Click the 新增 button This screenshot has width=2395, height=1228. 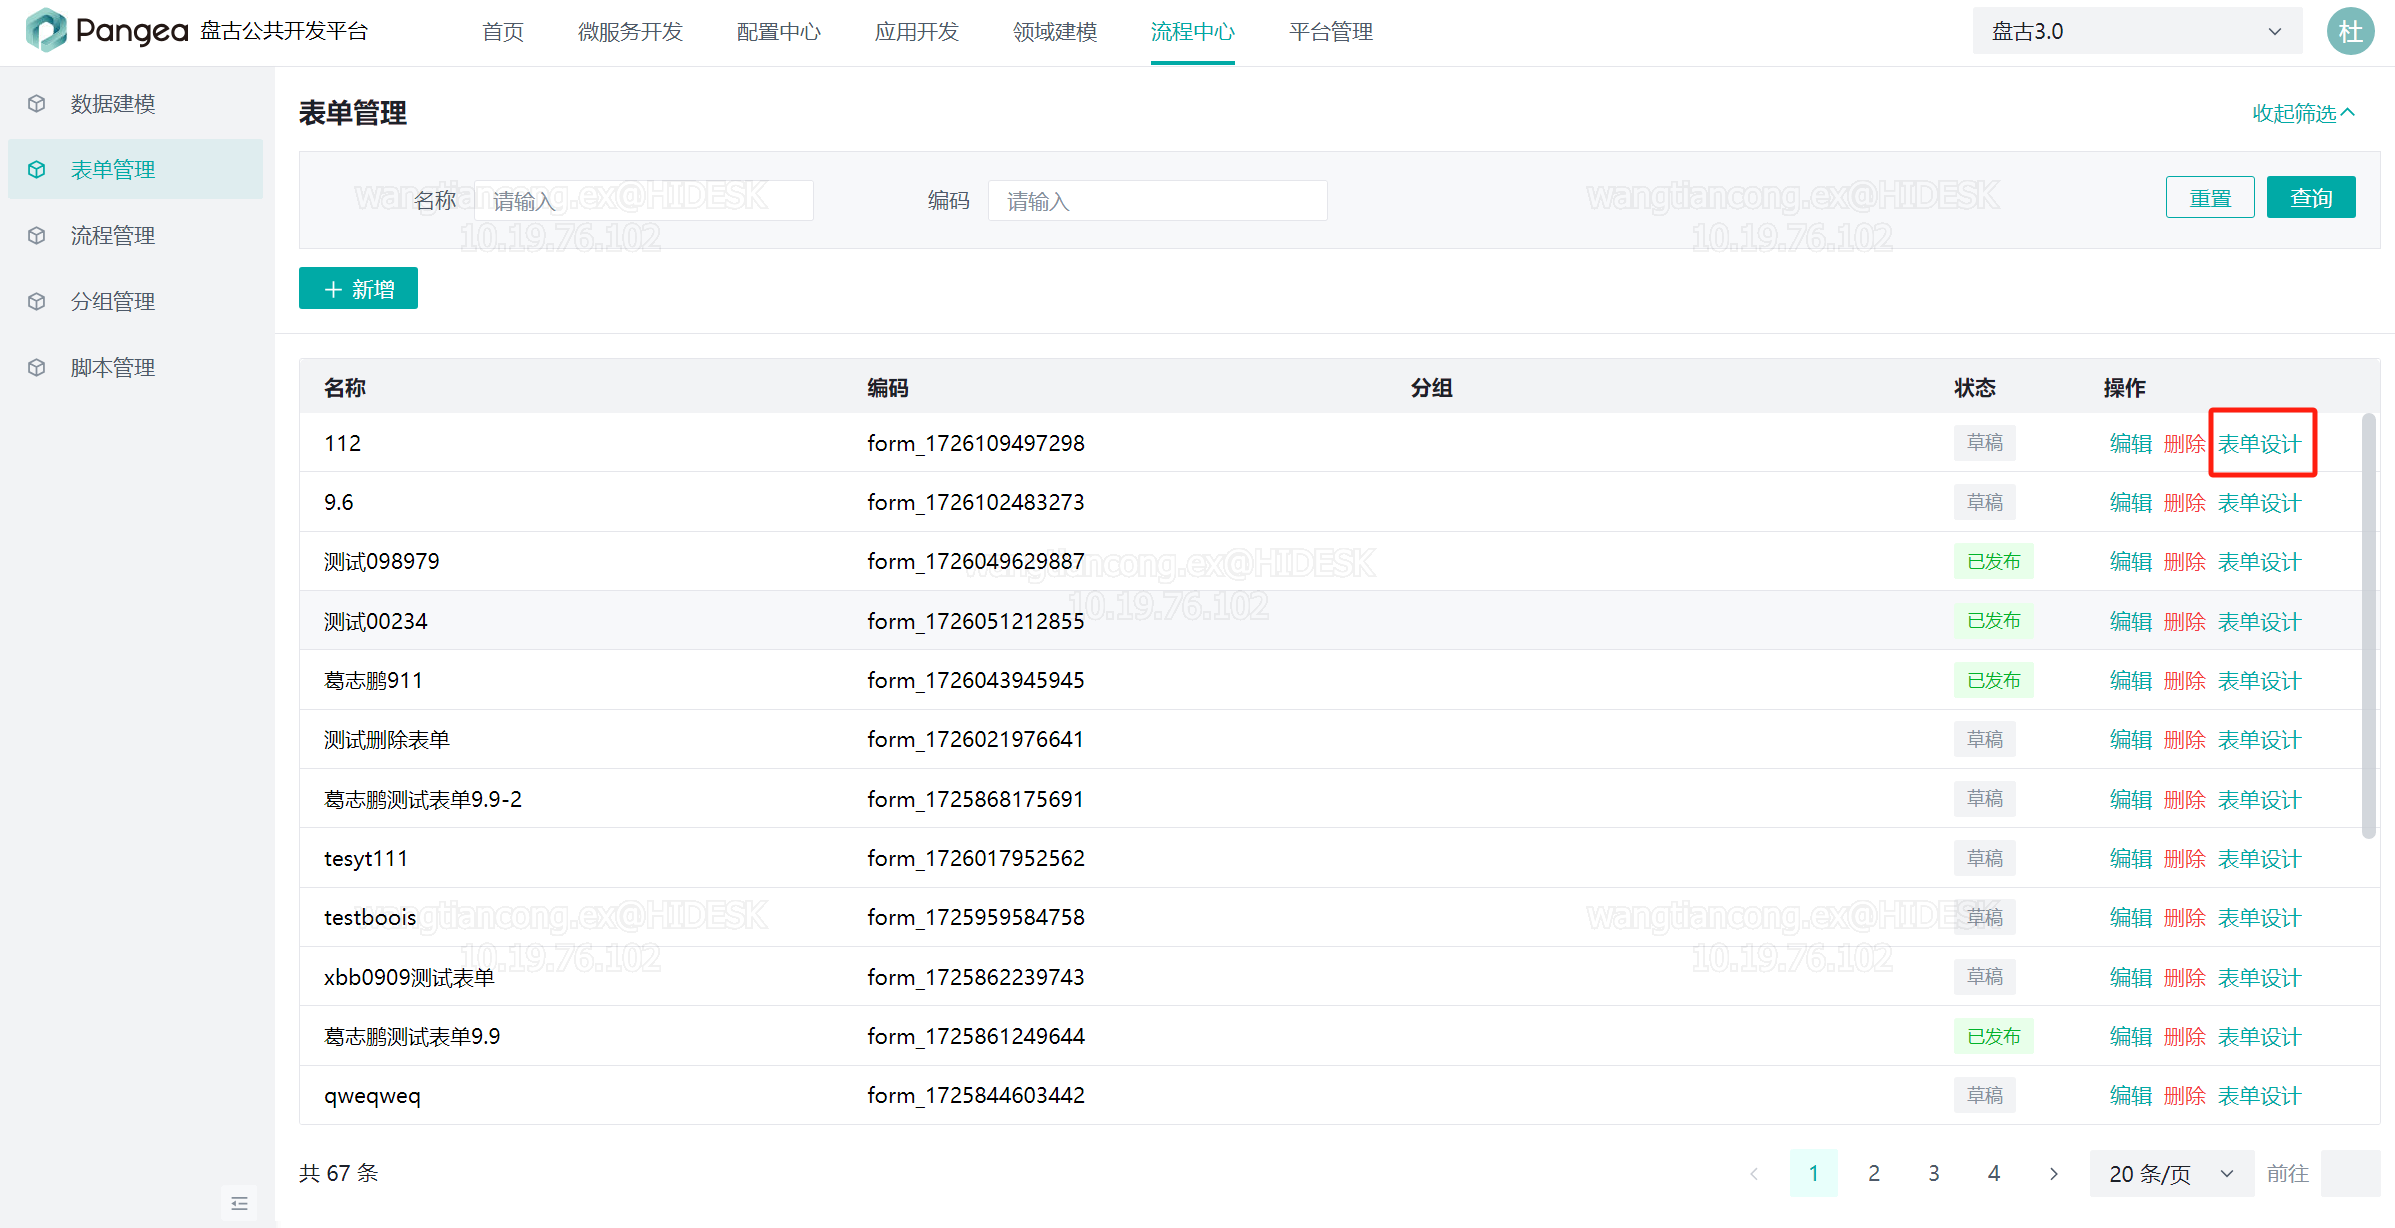(358, 289)
